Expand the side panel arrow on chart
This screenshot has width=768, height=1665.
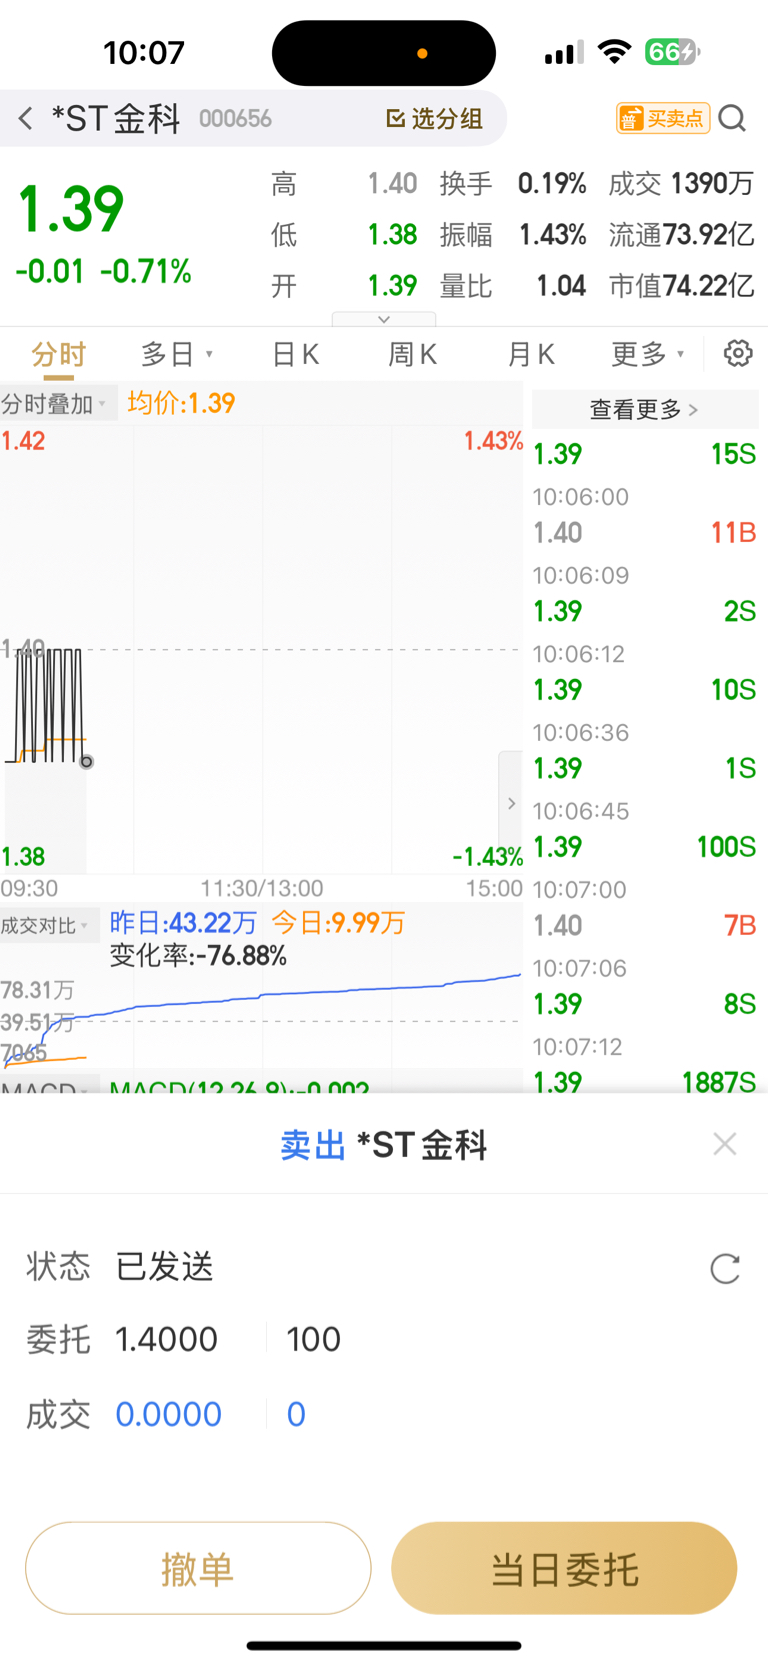pyautogui.click(x=511, y=803)
